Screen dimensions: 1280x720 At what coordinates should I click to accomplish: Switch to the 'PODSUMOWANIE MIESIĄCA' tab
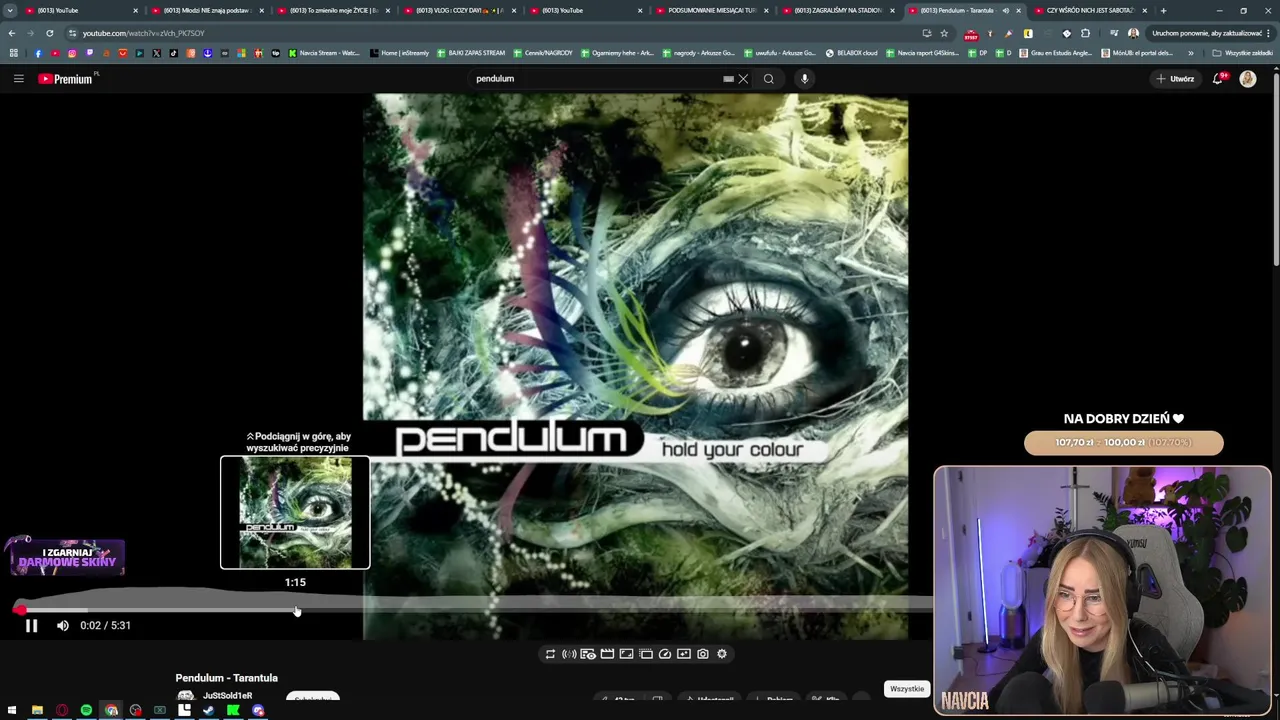710,10
